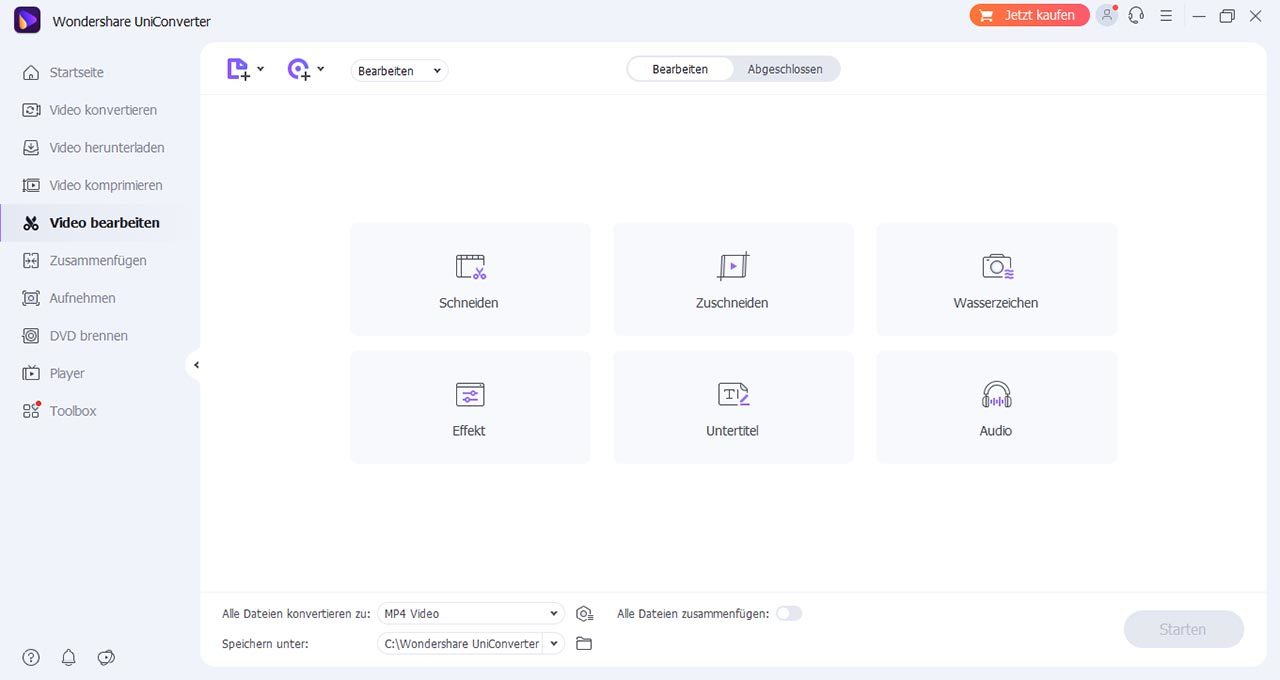Open the hamburger menu icon

(x=1166, y=16)
